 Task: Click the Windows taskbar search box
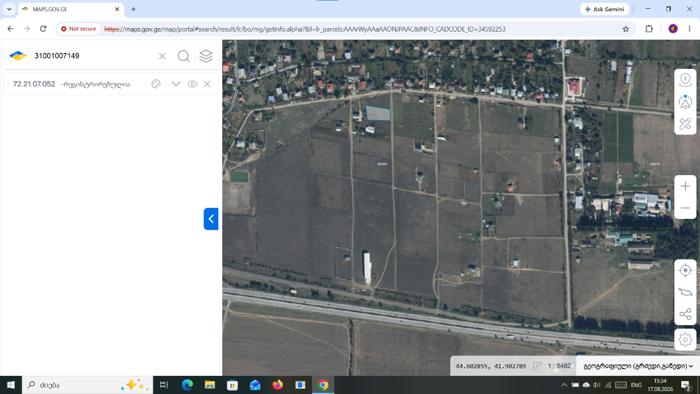pos(87,385)
